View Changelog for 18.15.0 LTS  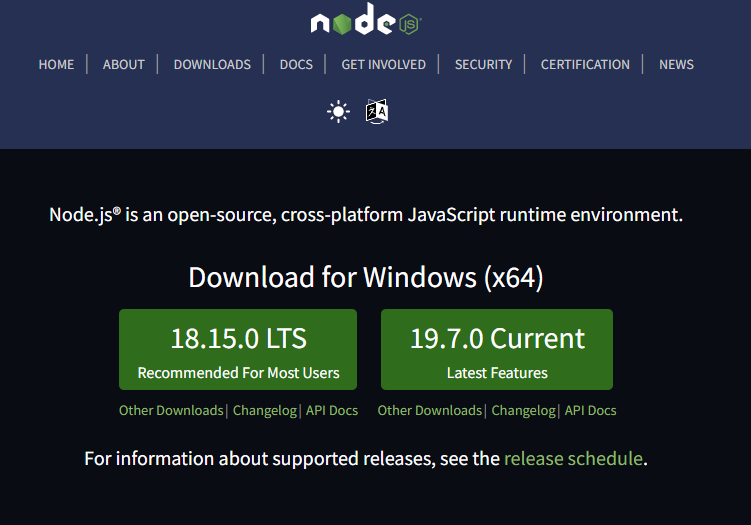pos(265,411)
